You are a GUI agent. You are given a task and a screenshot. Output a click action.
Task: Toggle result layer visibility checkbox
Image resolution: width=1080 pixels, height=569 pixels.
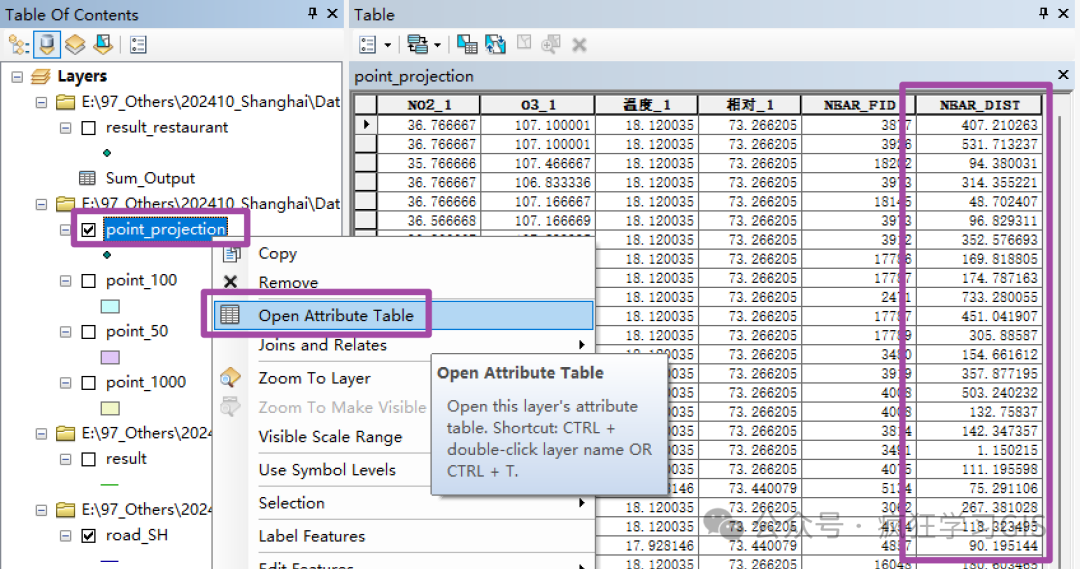pyautogui.click(x=88, y=459)
